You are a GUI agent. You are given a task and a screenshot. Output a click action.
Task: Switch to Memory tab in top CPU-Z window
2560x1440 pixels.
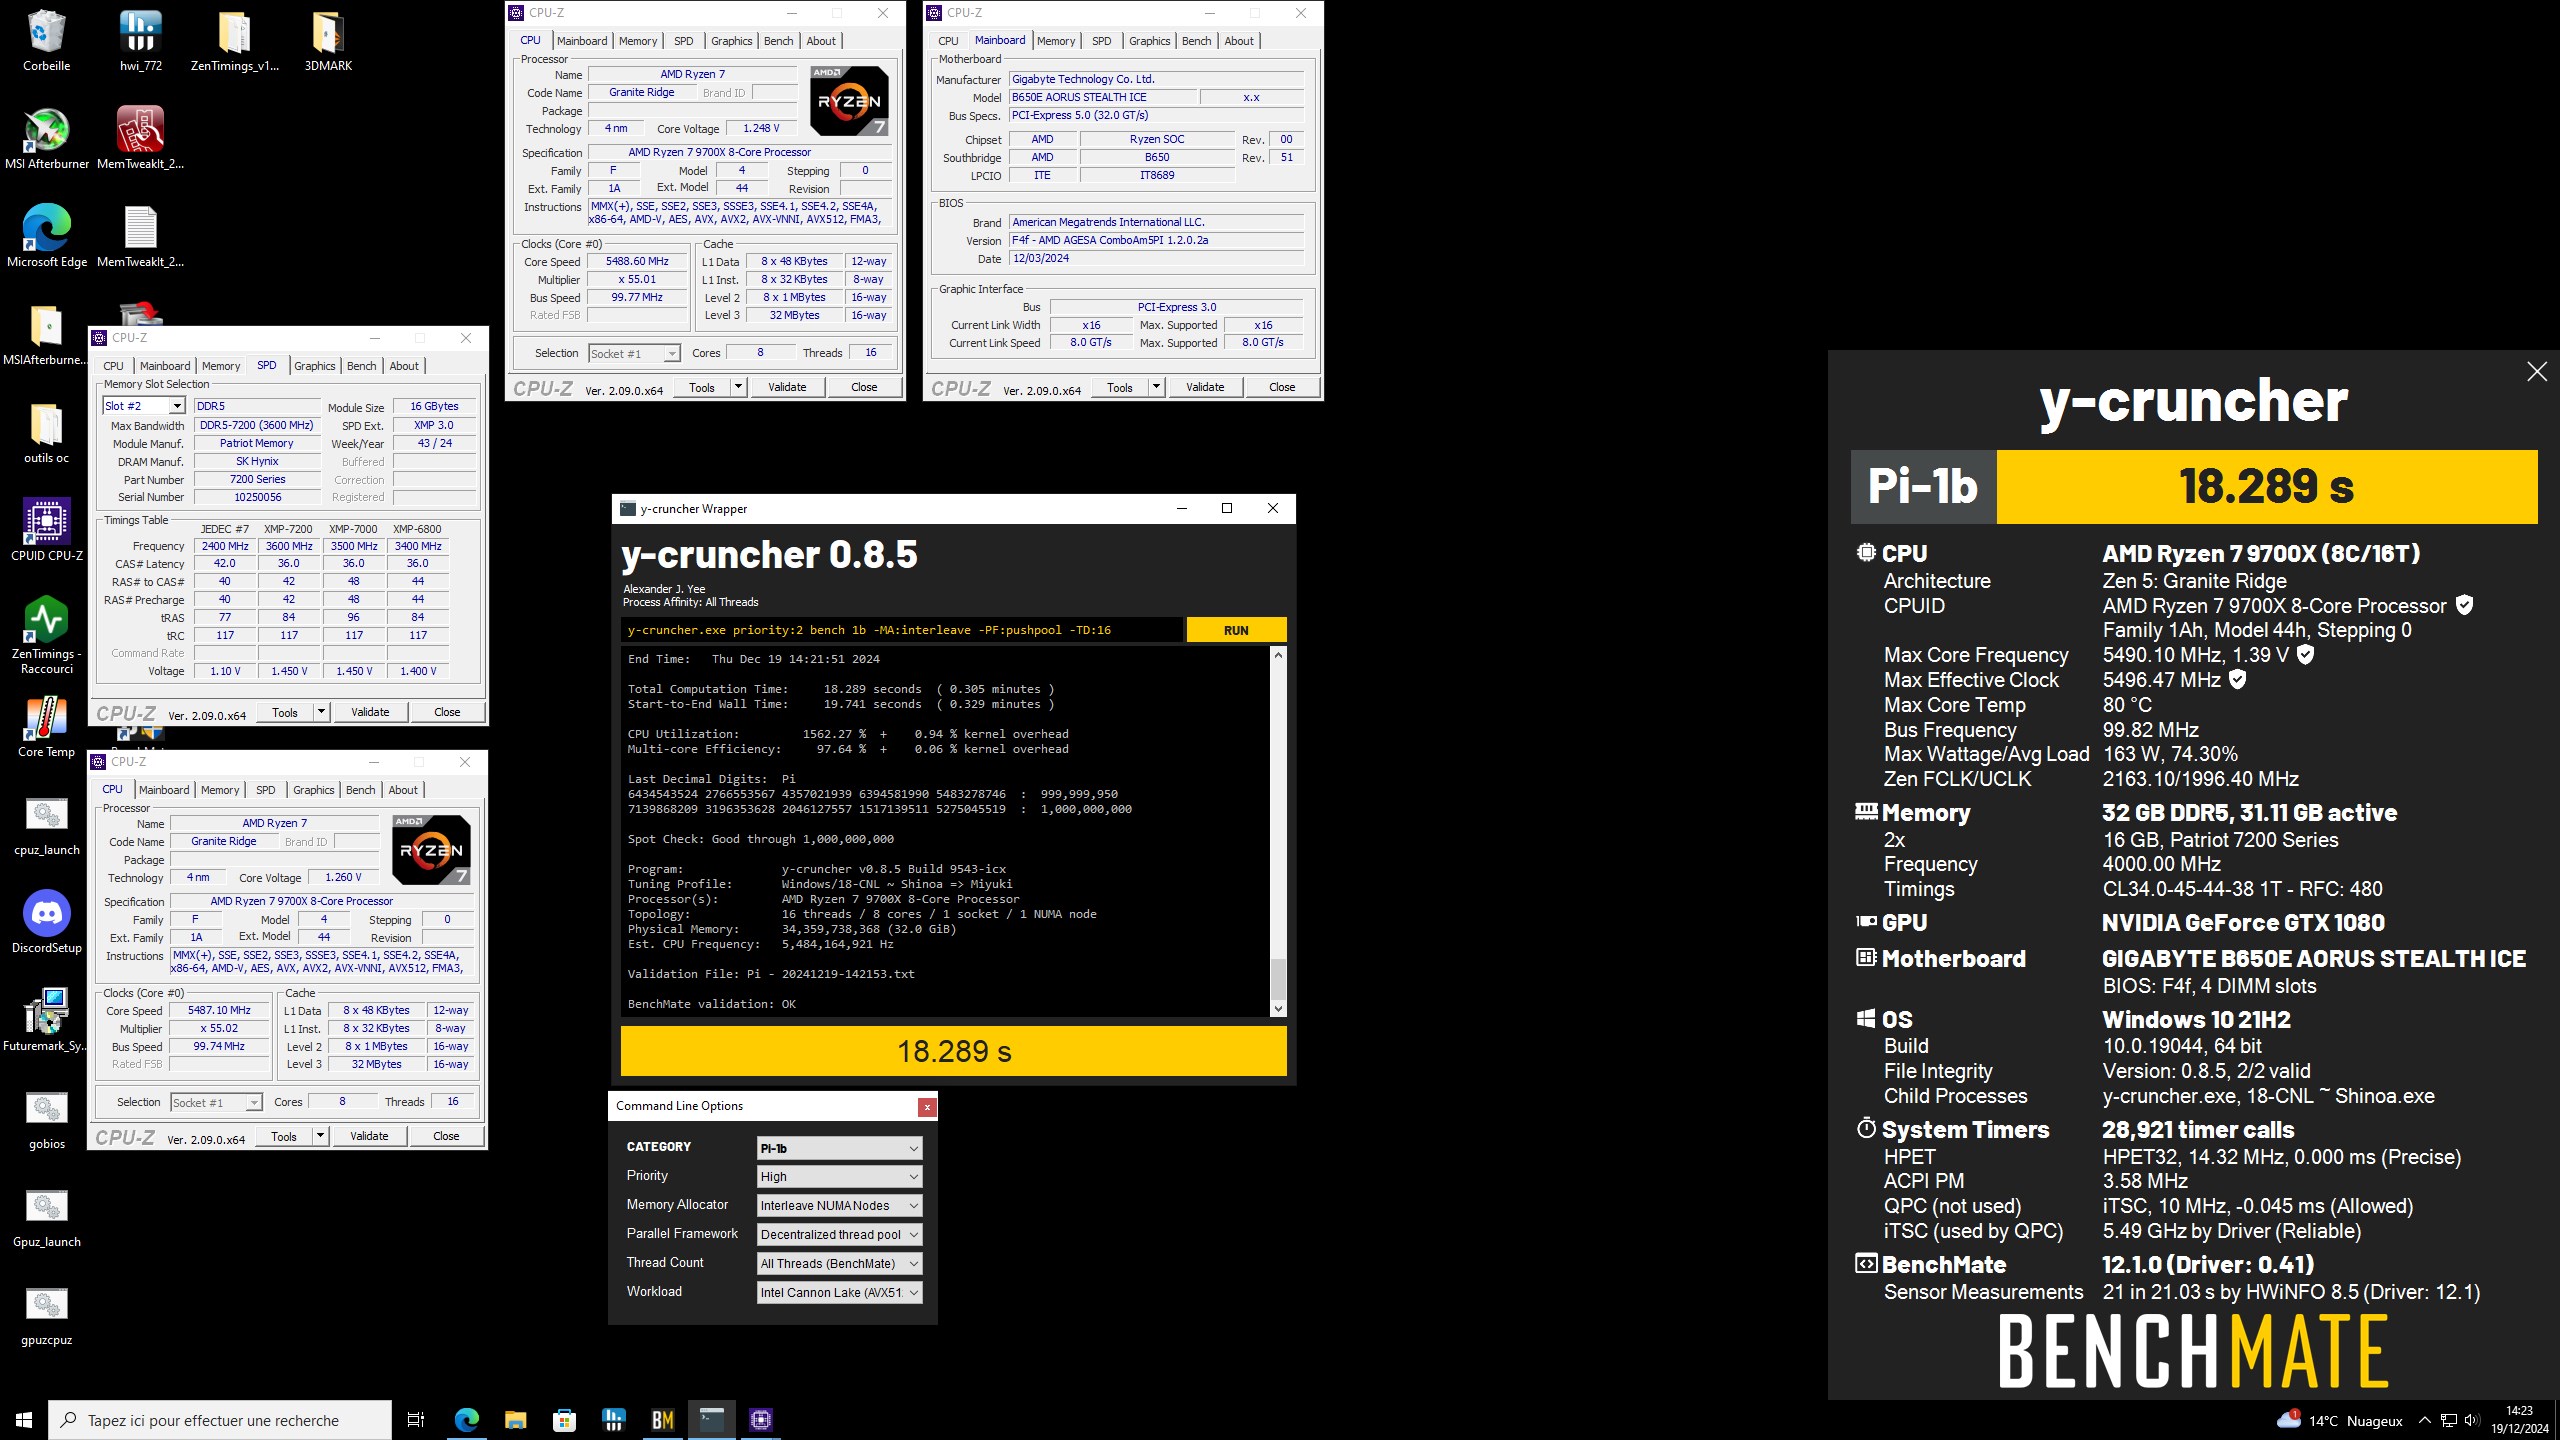point(638,41)
